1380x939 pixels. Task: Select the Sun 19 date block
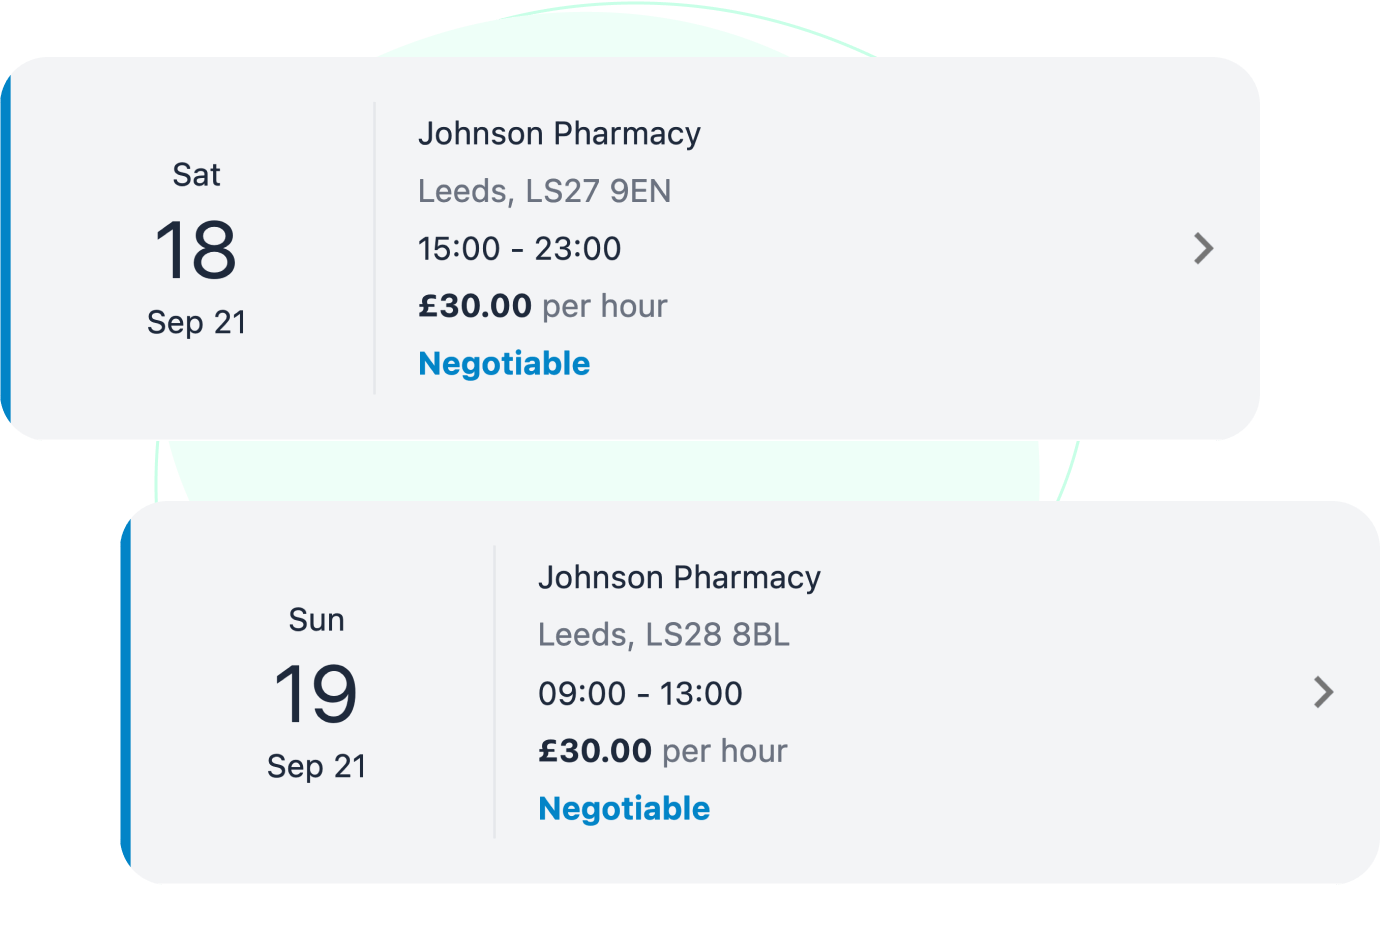[x=316, y=692]
